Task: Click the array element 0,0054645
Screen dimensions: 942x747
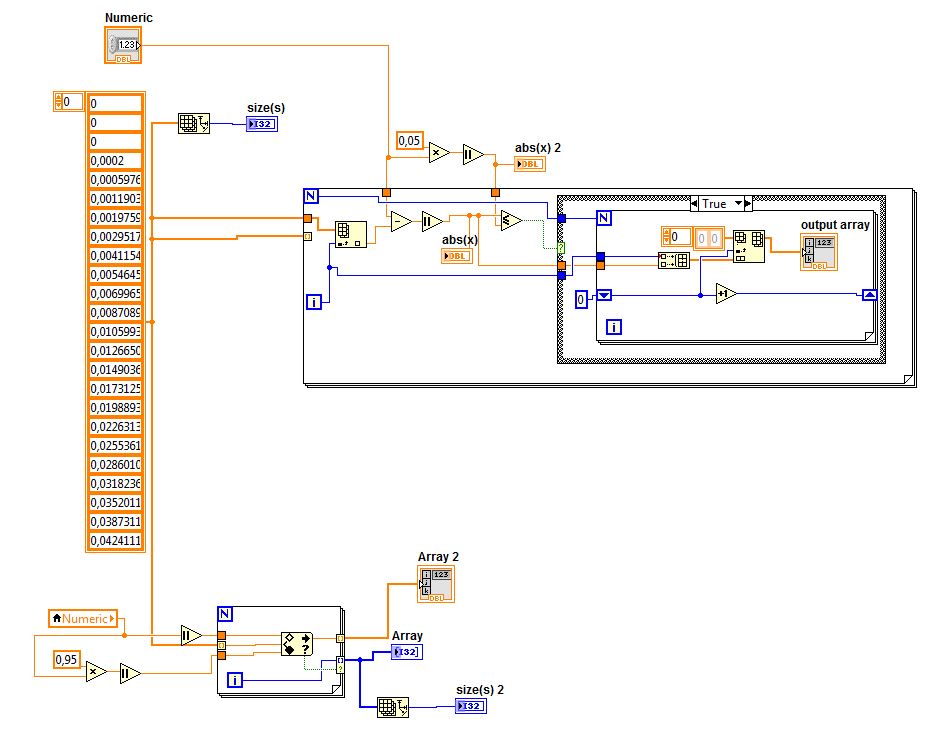Action: click(115, 275)
